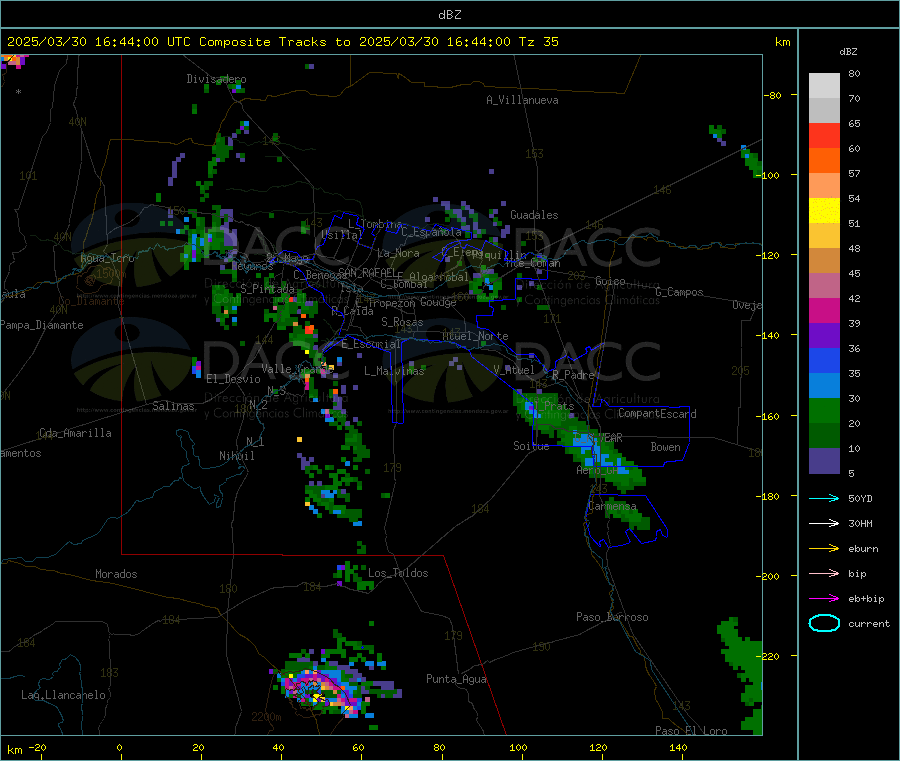900x761 pixels.
Task: Click the L_Malvinas place label
Action: 394,371
